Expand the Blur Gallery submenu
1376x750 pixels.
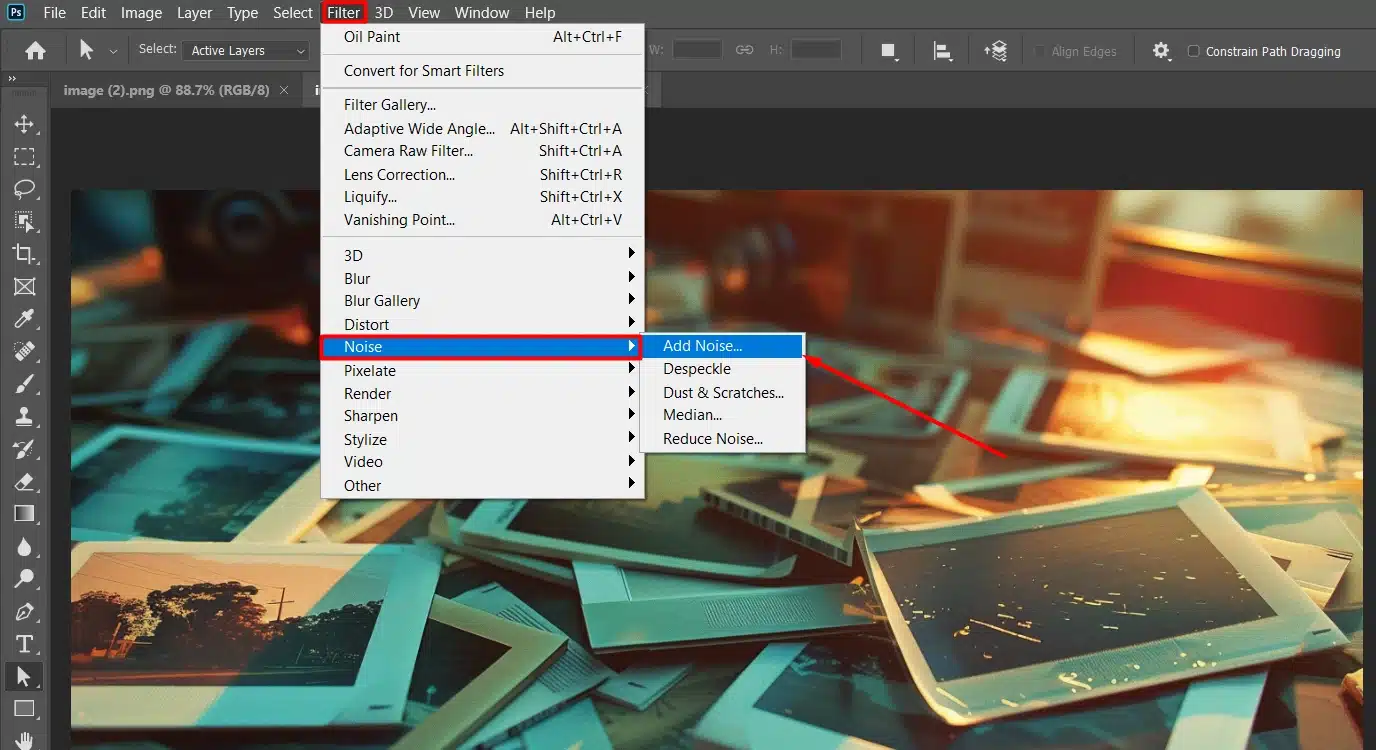coord(482,300)
